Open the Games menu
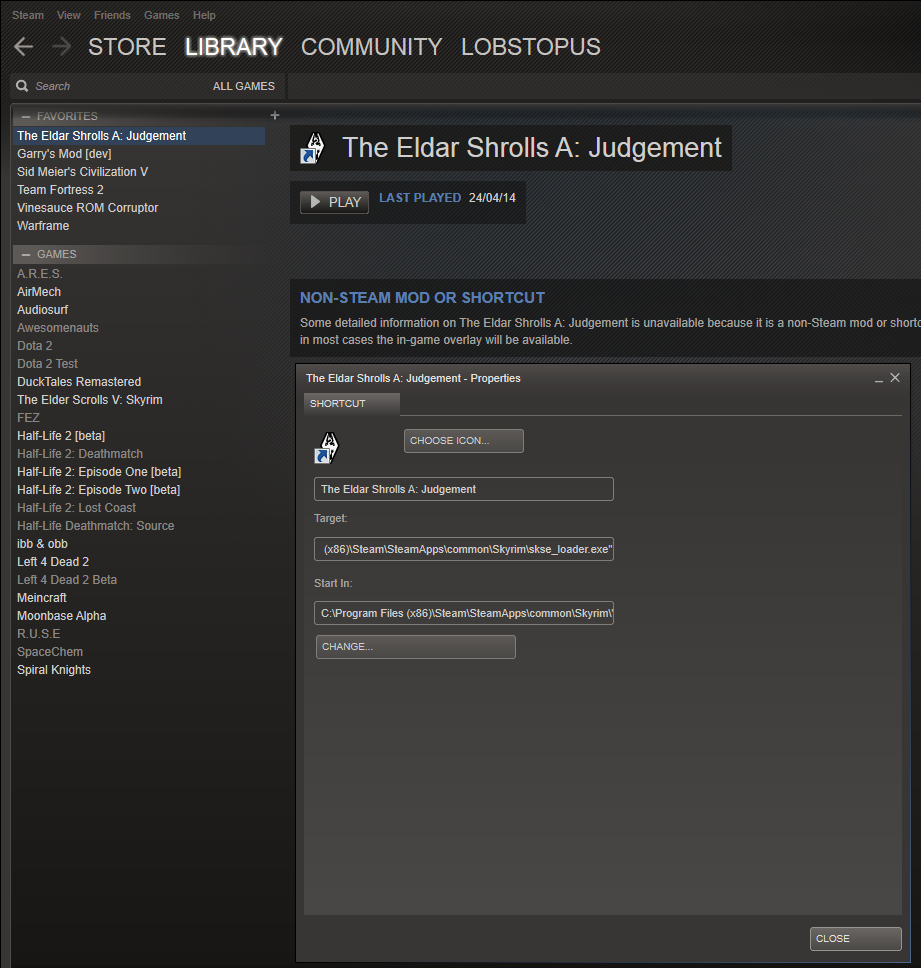This screenshot has height=968, width=921. click(161, 15)
